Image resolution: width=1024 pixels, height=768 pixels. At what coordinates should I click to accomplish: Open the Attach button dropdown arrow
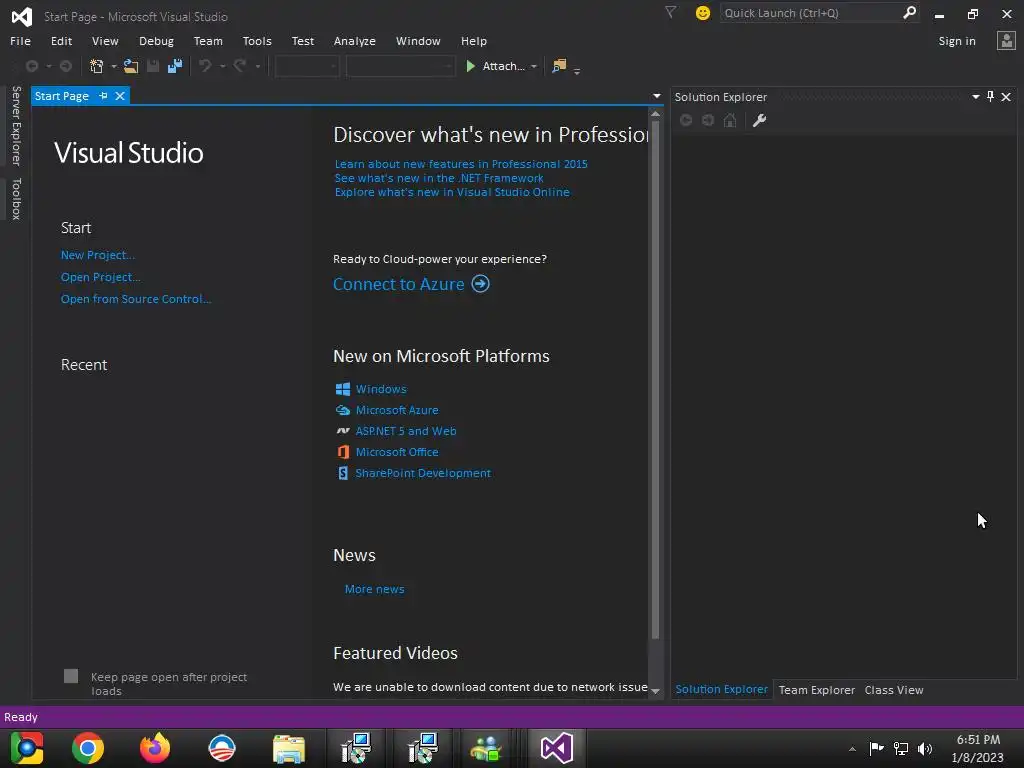click(x=534, y=67)
